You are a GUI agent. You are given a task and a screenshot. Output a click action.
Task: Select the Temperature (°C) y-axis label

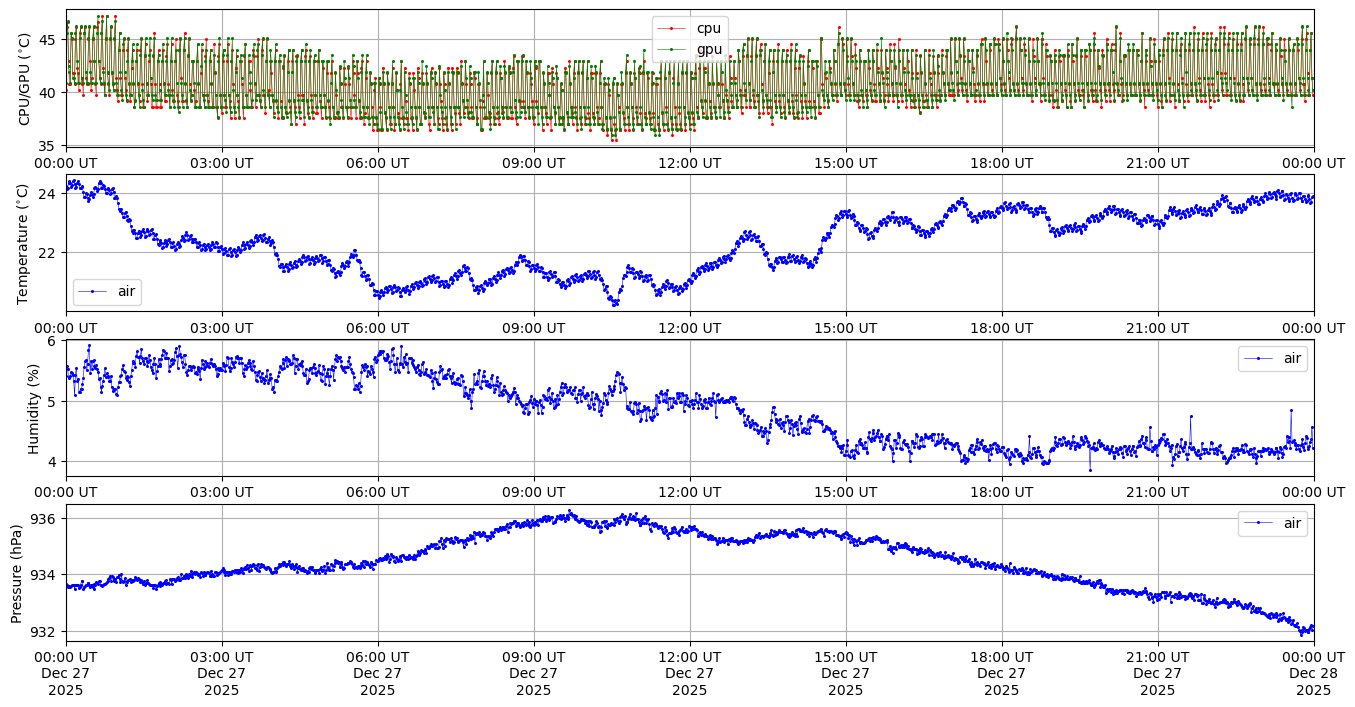[25, 243]
